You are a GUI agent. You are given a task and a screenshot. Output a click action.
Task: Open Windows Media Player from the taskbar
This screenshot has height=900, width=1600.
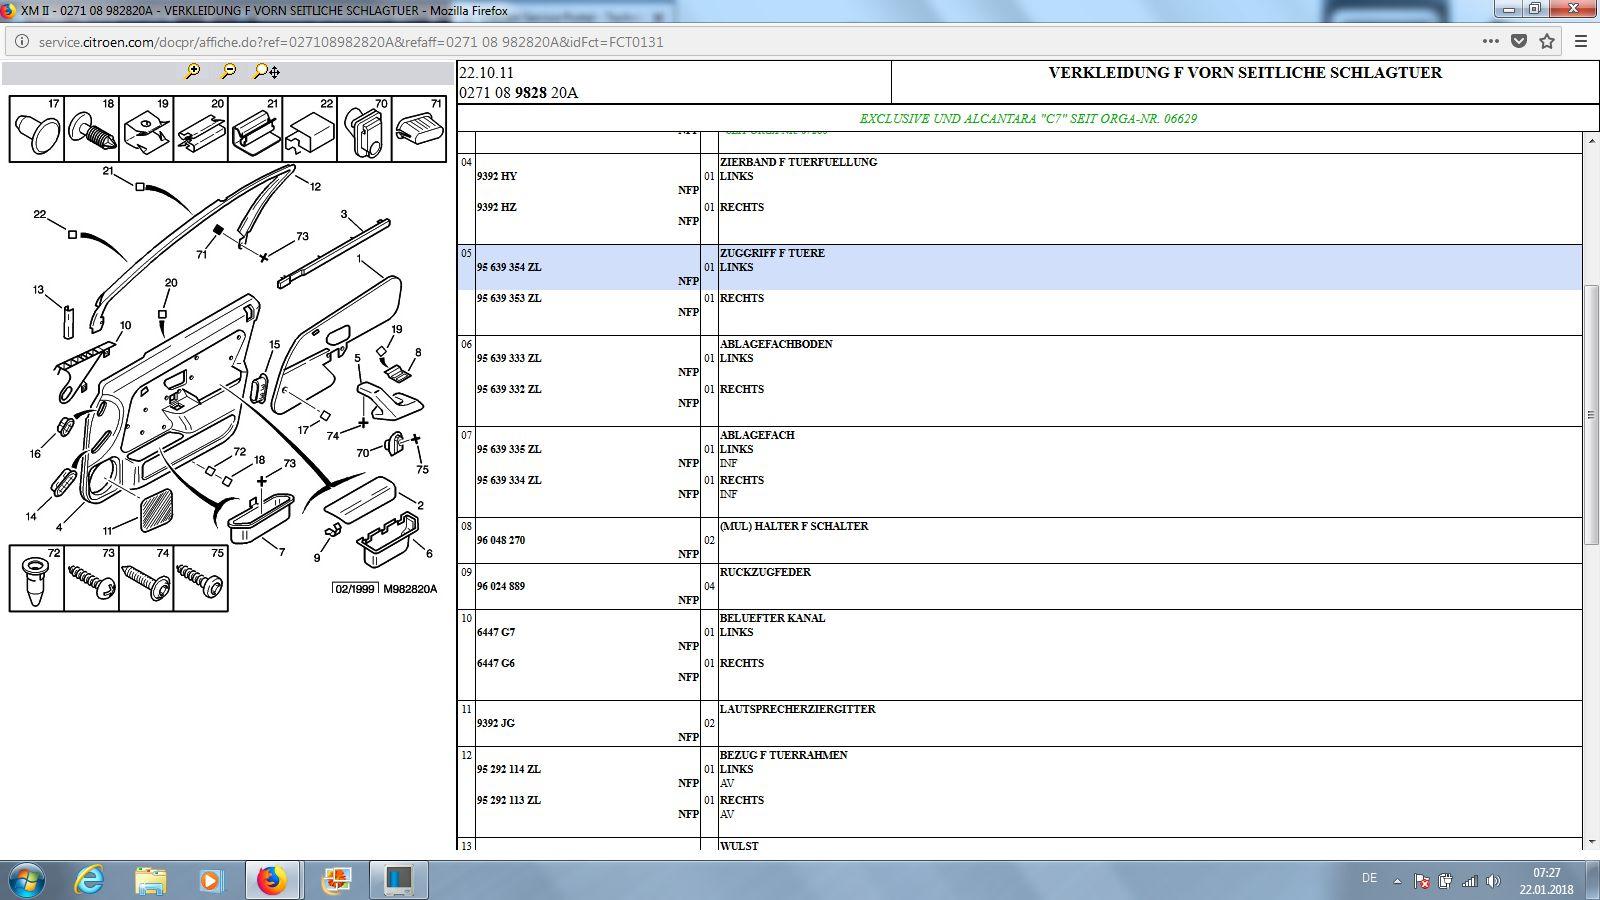coord(210,880)
